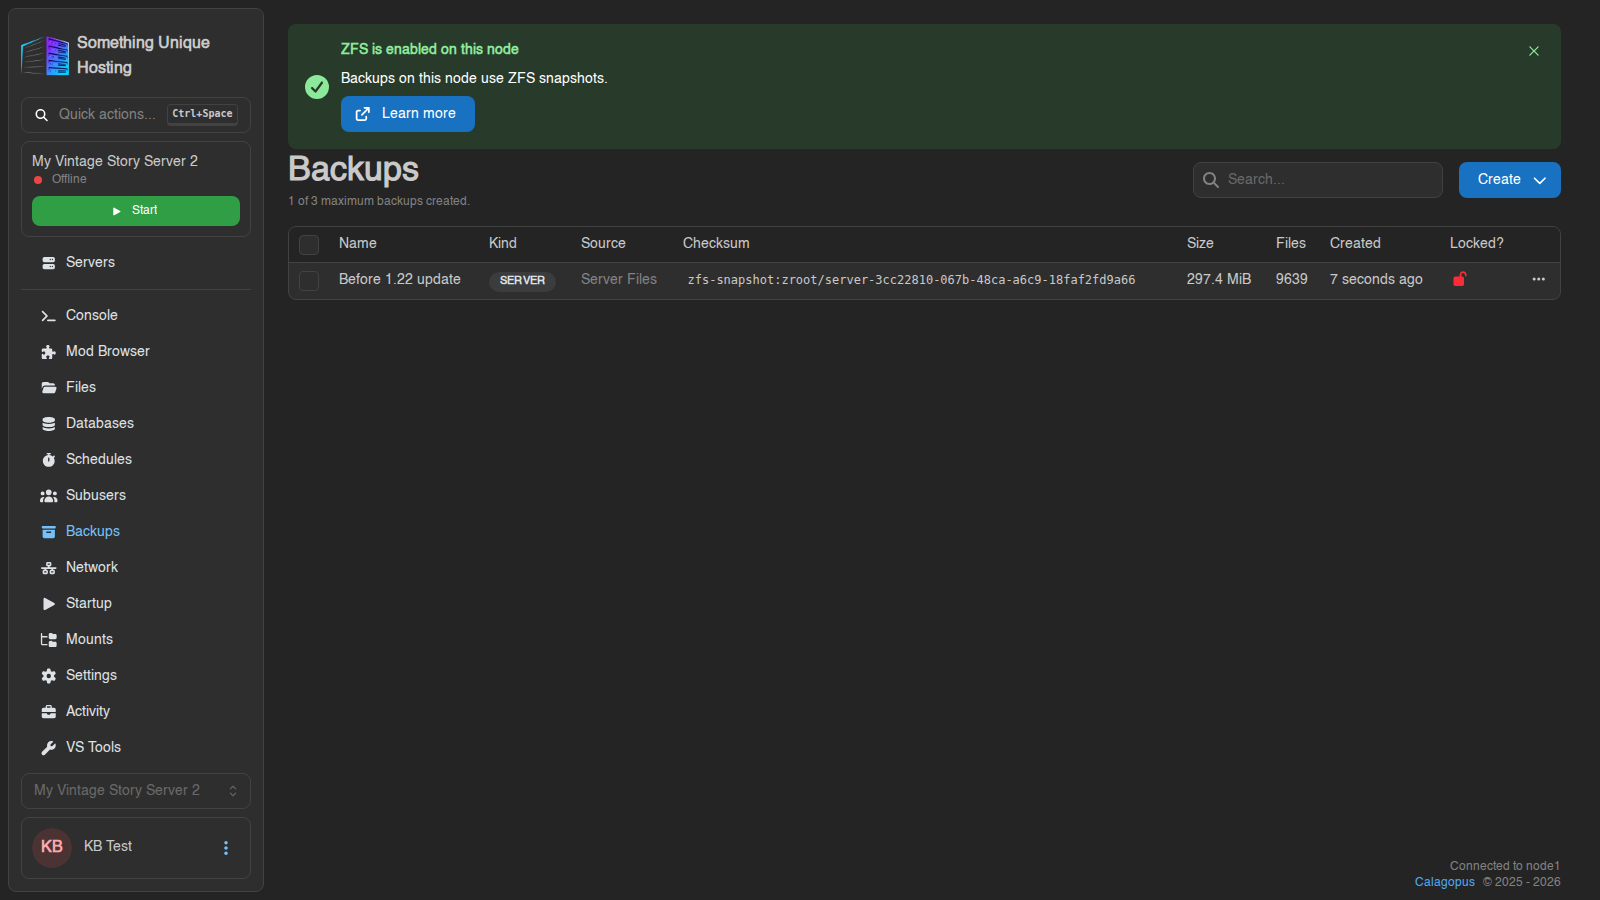Click the Mounts icon in sidebar
1600x900 pixels.
48,640
